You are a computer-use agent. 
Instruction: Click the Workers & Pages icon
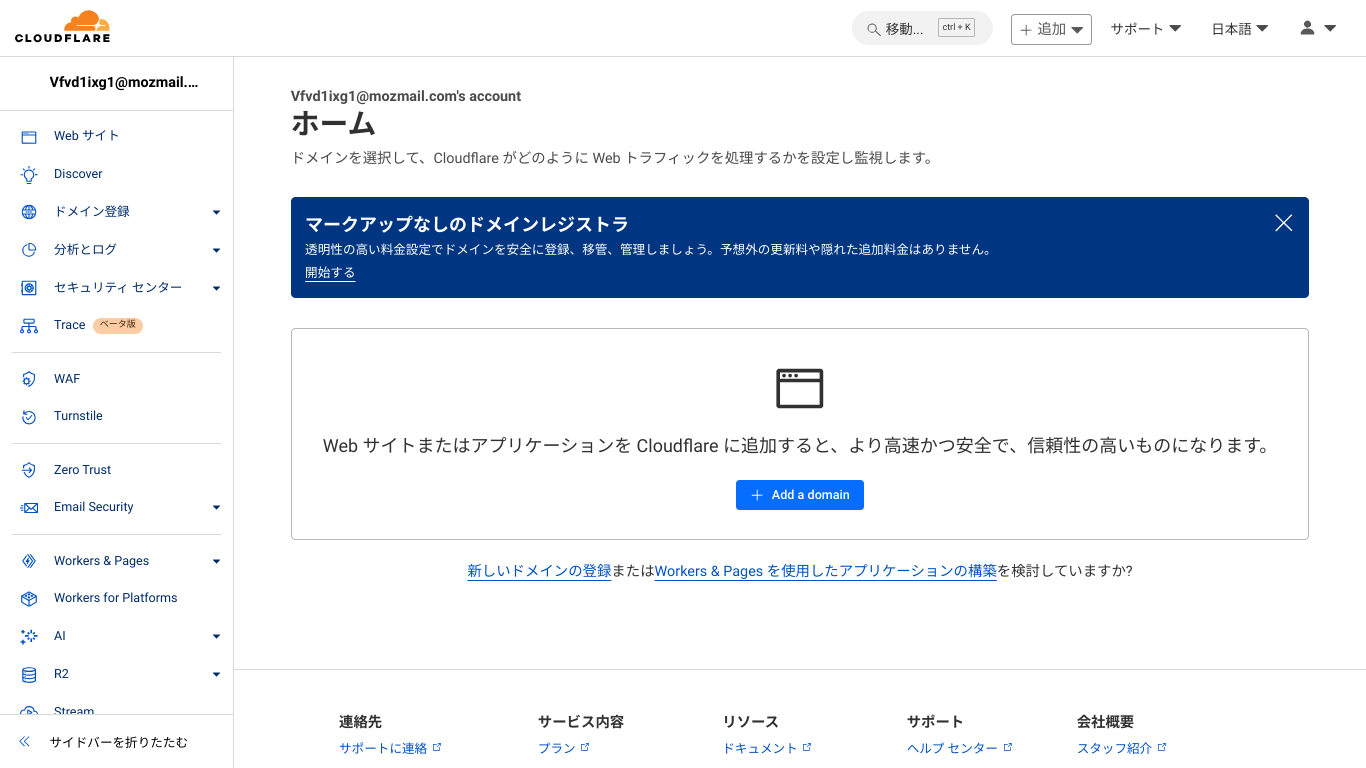click(x=29, y=562)
